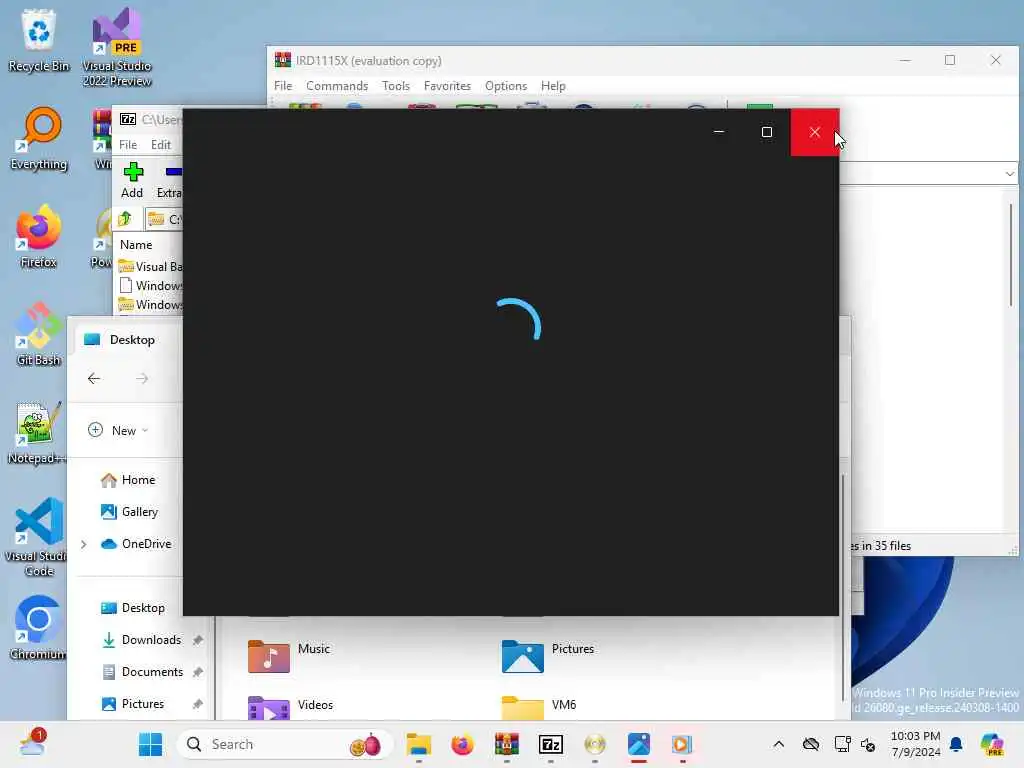Open Visual Studio 2022 Preview desktop icon
Image resolution: width=1024 pixels, height=768 pixels.
tap(117, 47)
